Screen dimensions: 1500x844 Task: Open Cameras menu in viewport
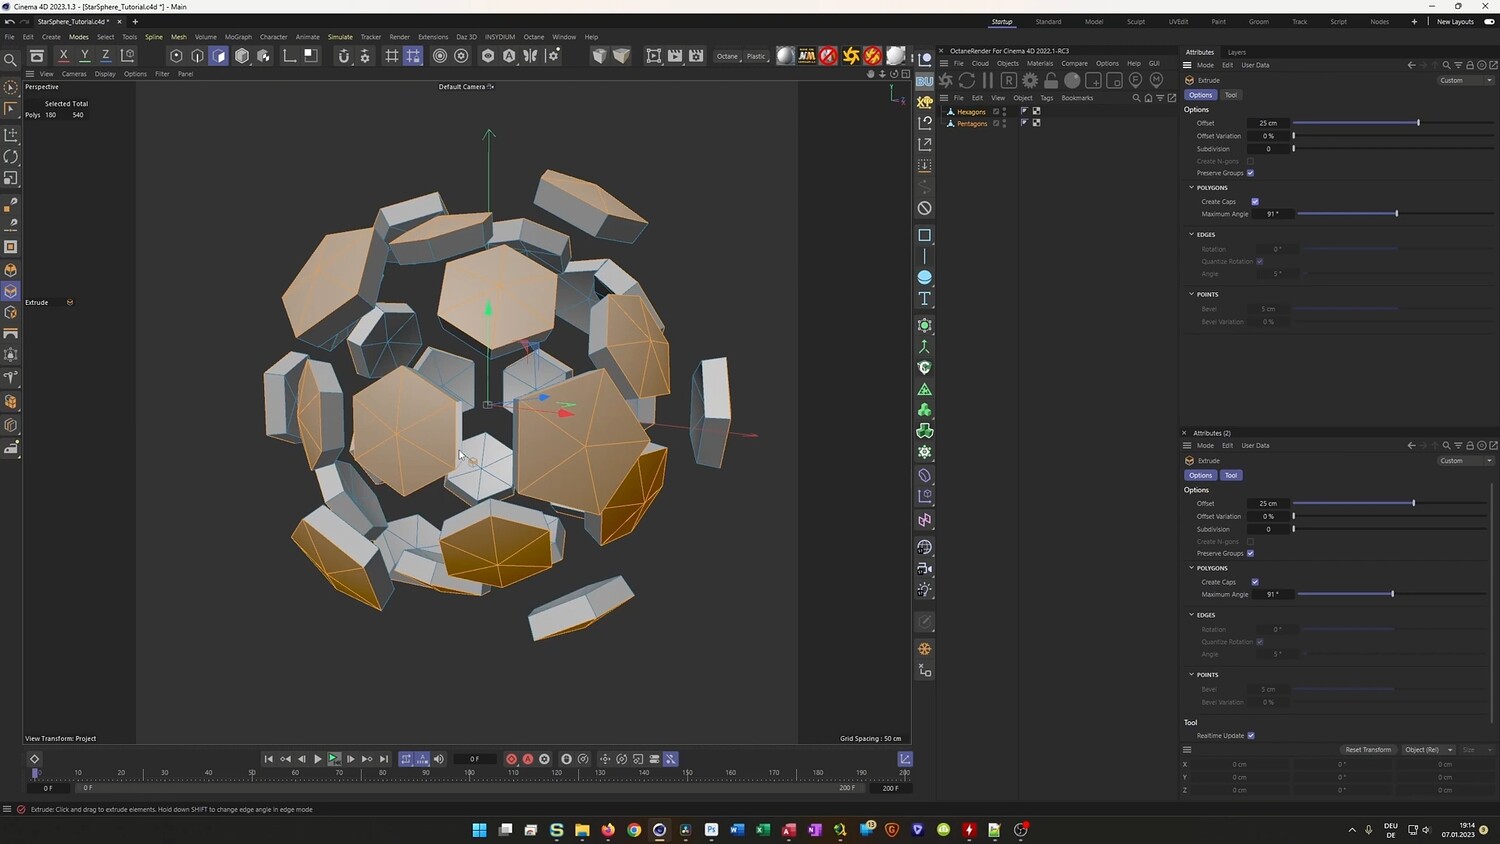(x=74, y=74)
